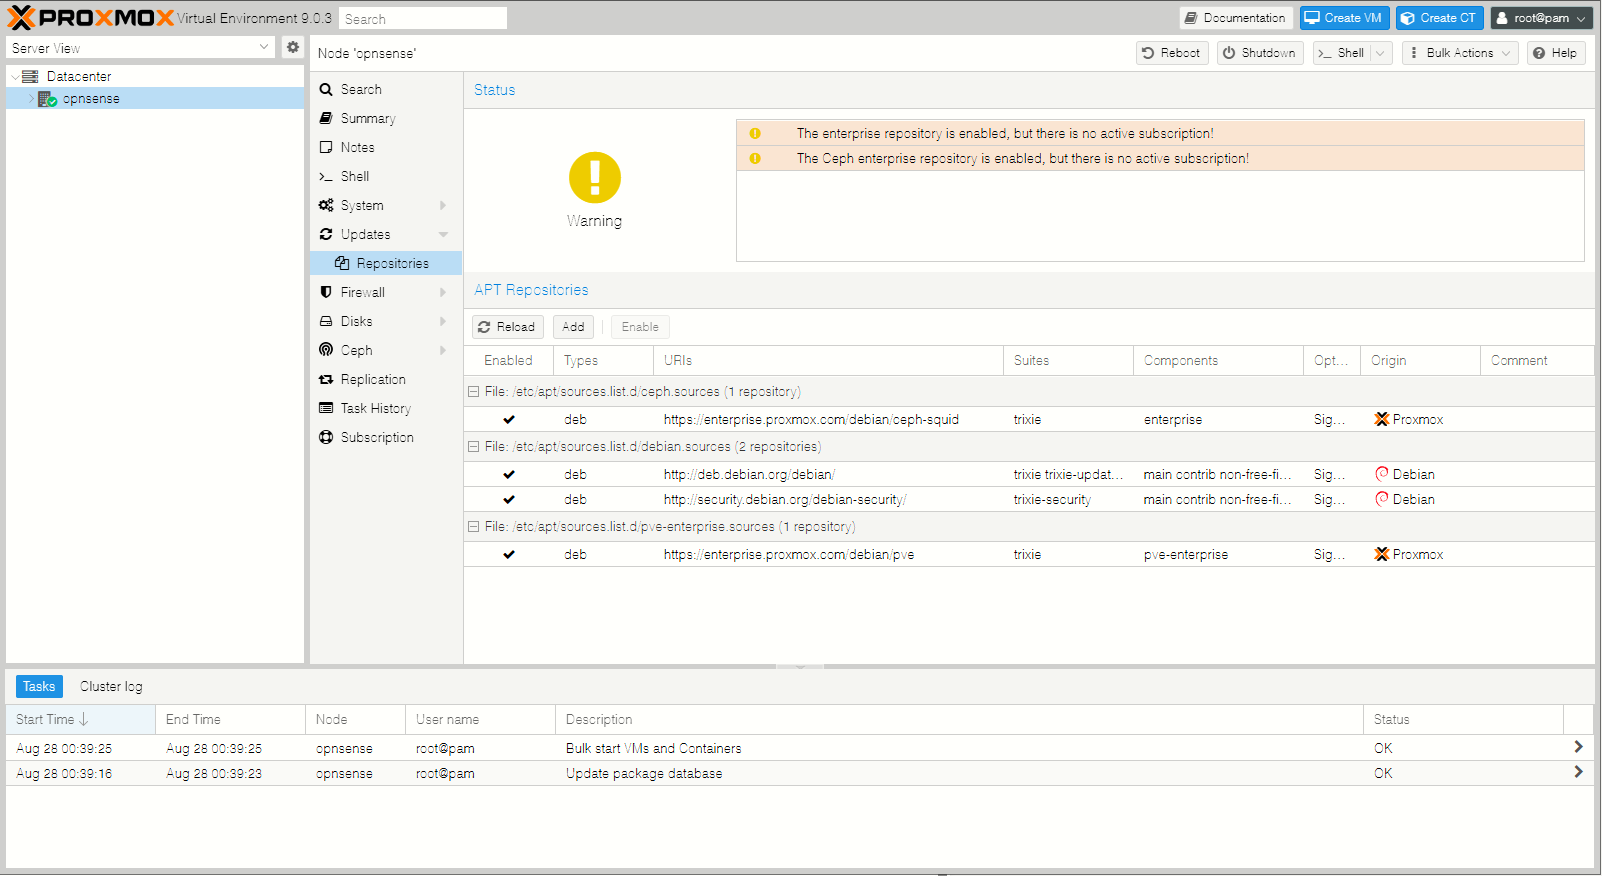Collapse the debian.sources file group

[473, 447]
